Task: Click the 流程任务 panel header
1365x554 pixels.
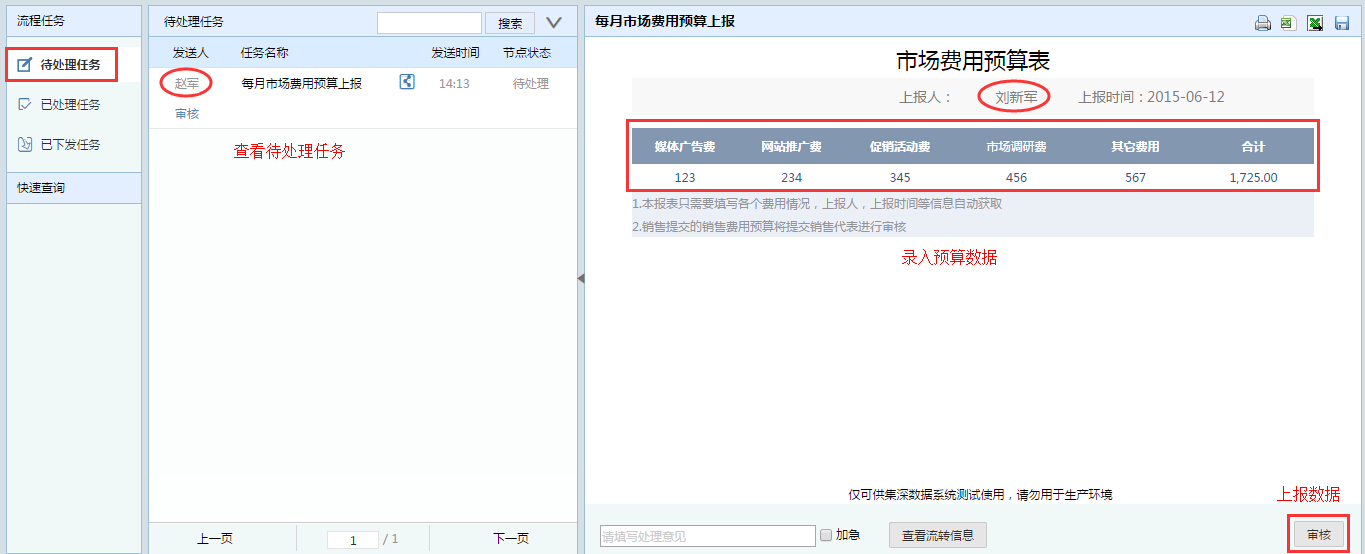Action: (x=73, y=21)
